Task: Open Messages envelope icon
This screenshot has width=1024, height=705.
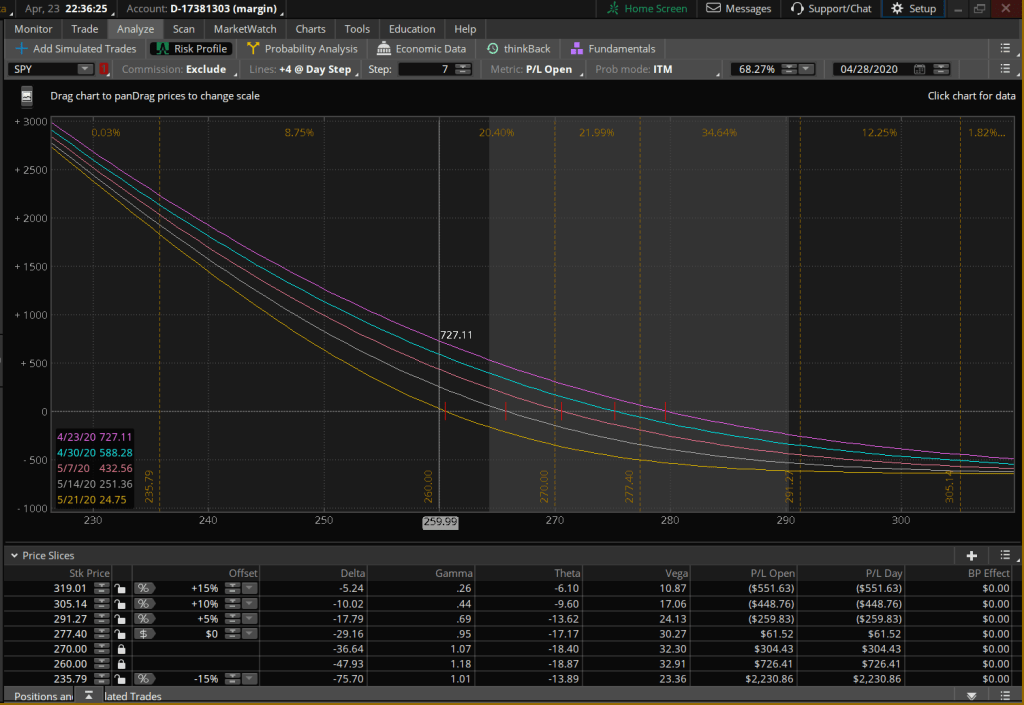Action: (x=713, y=9)
